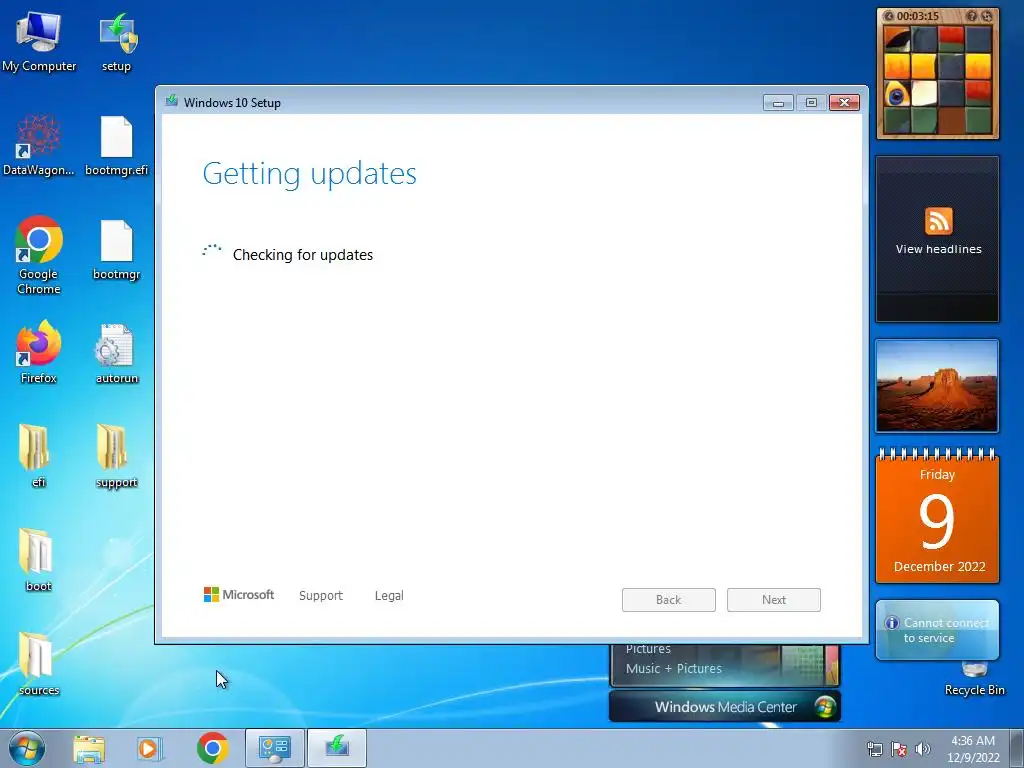Open the volume speaker tray icon
1024x768 pixels.
tap(923, 749)
